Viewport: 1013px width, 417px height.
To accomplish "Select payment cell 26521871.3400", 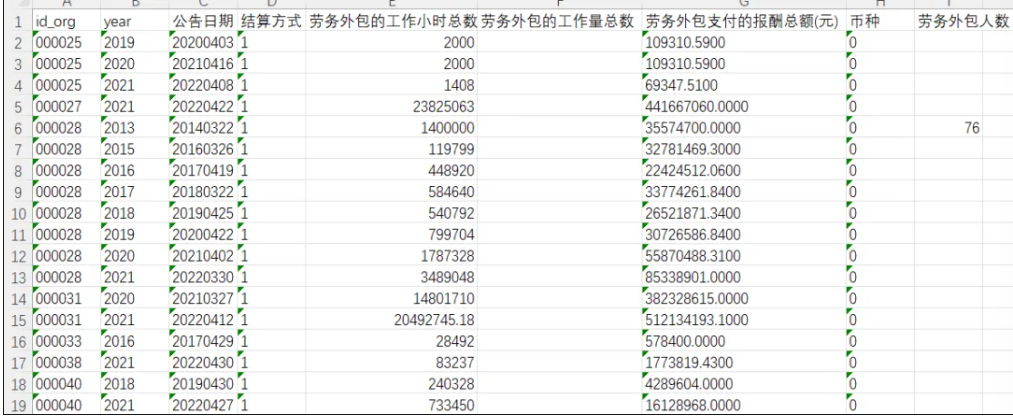I will coord(744,213).
